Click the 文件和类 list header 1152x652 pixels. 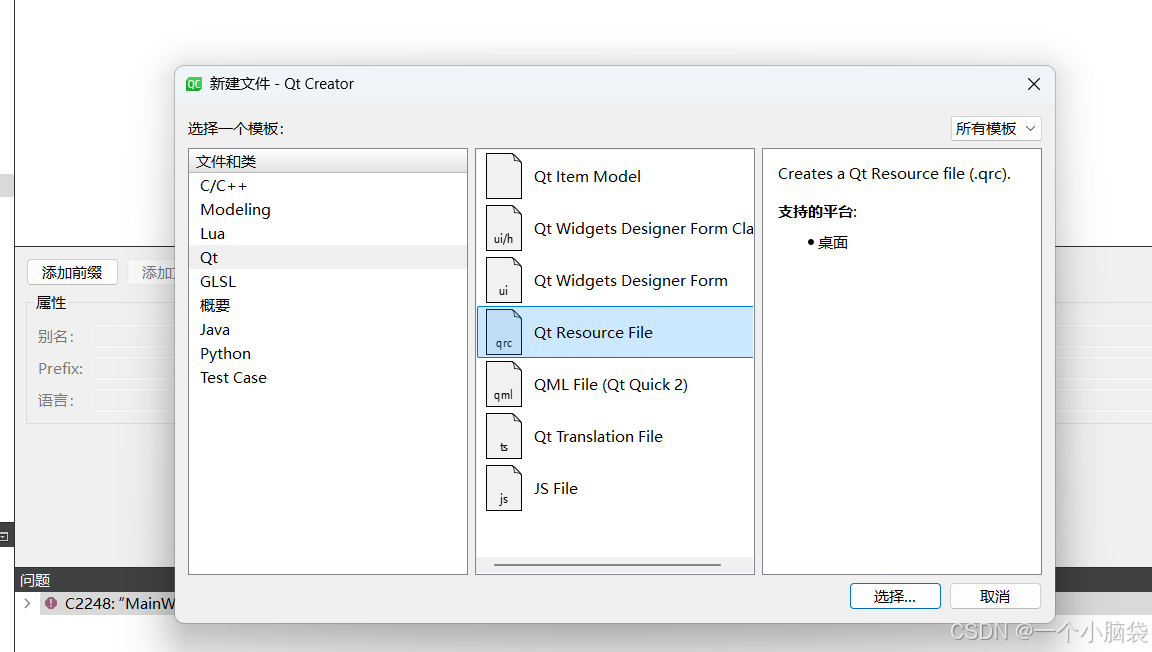coord(328,162)
